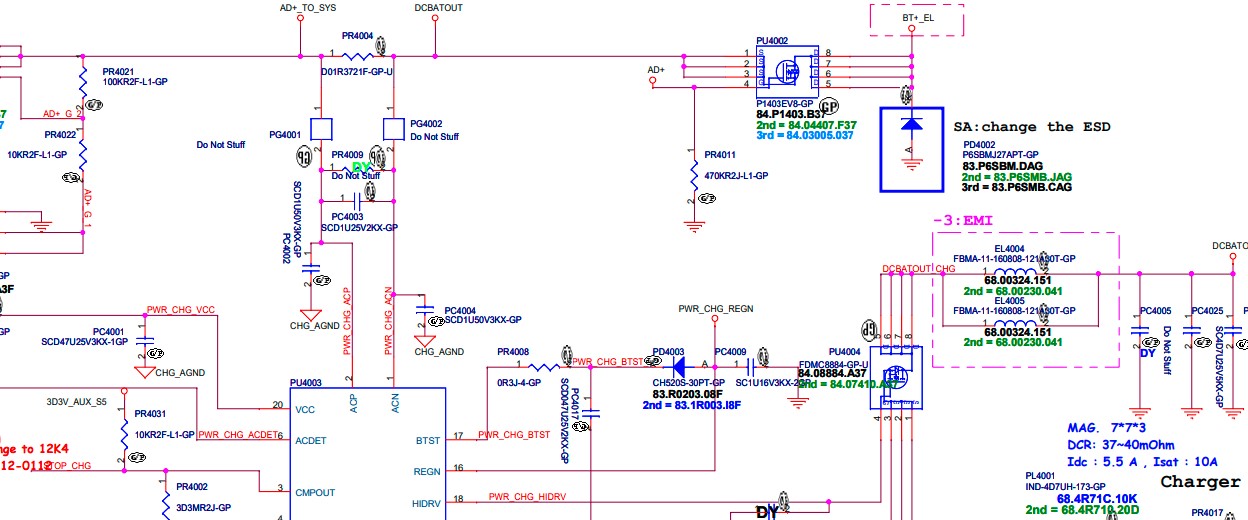Viewport: 1248px width, 520px height.
Task: Click the dashed BT+_EL net box
Action: [918, 19]
